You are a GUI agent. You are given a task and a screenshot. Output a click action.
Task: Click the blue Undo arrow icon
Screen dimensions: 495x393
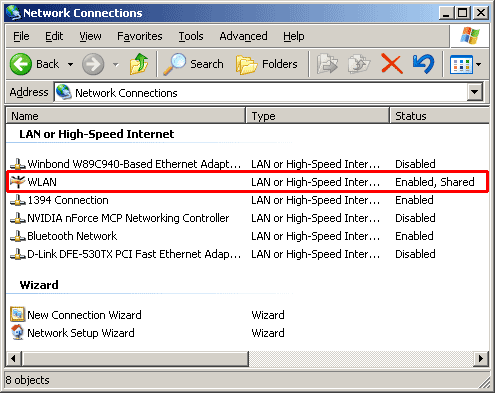tap(423, 63)
